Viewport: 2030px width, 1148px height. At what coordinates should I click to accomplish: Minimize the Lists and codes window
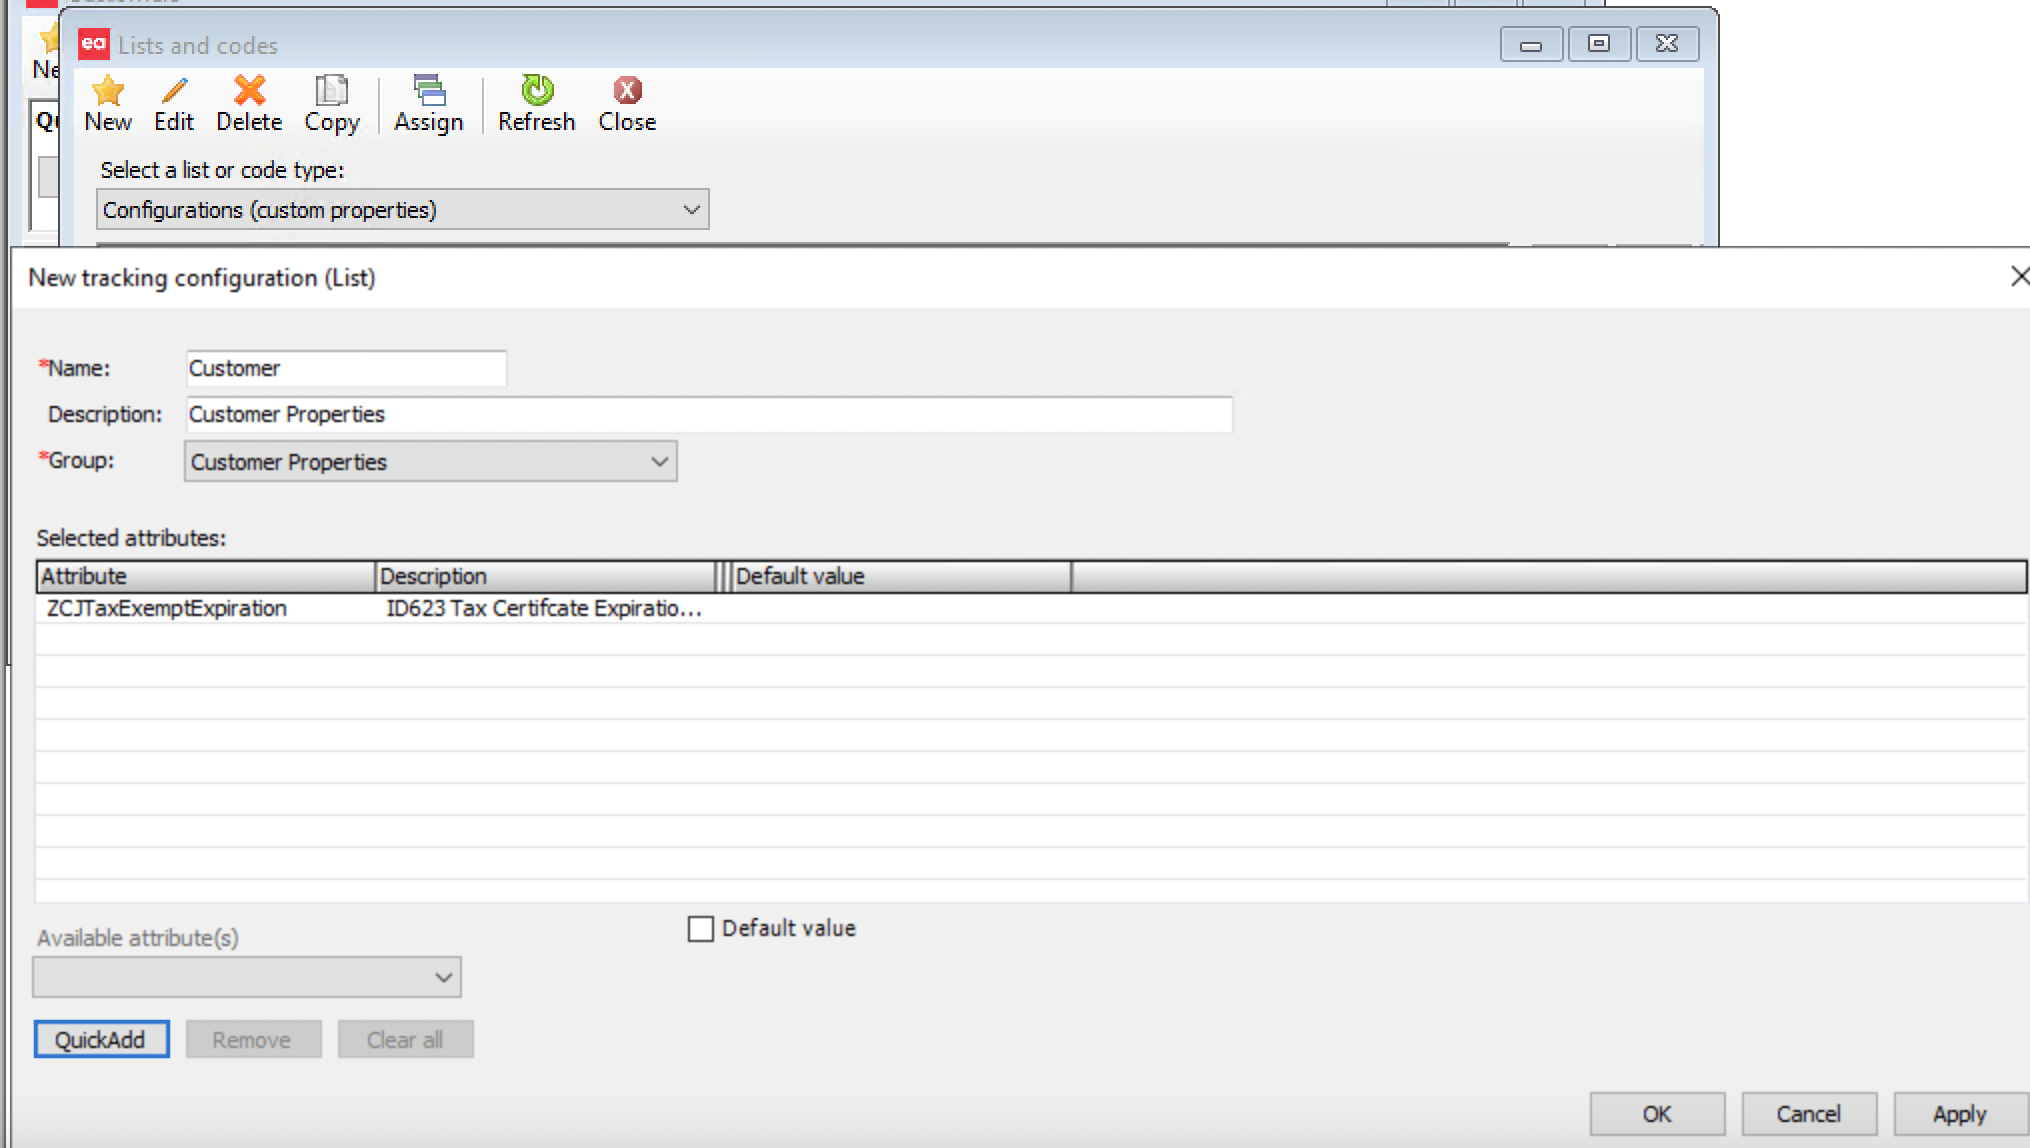click(1531, 44)
